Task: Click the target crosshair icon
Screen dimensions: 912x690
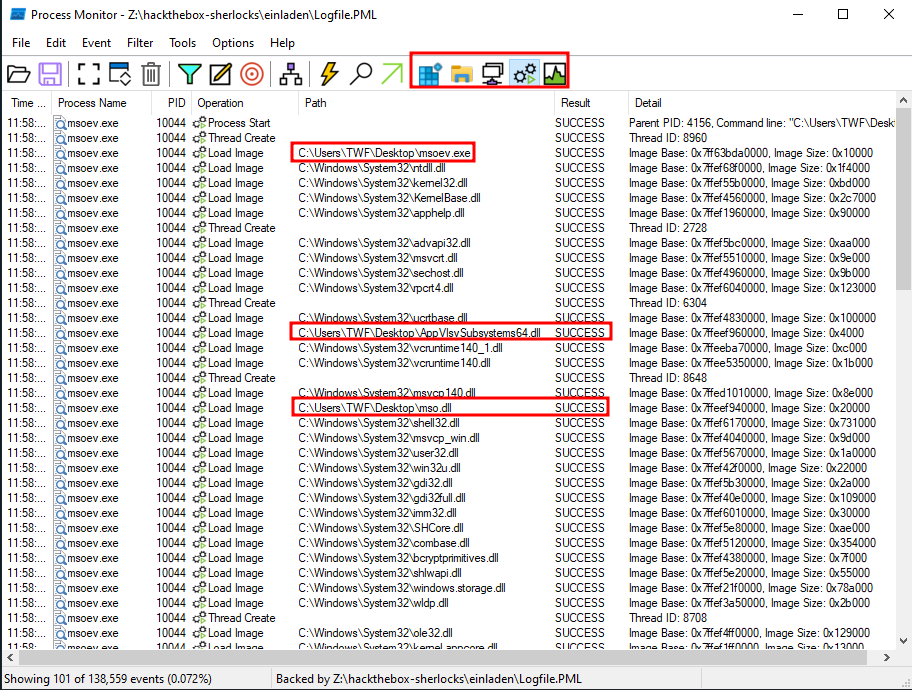Action: (251, 73)
